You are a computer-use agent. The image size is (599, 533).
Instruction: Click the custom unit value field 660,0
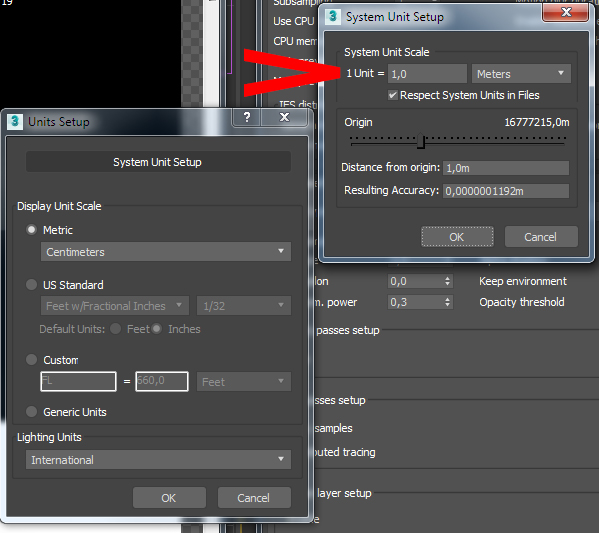click(x=162, y=381)
